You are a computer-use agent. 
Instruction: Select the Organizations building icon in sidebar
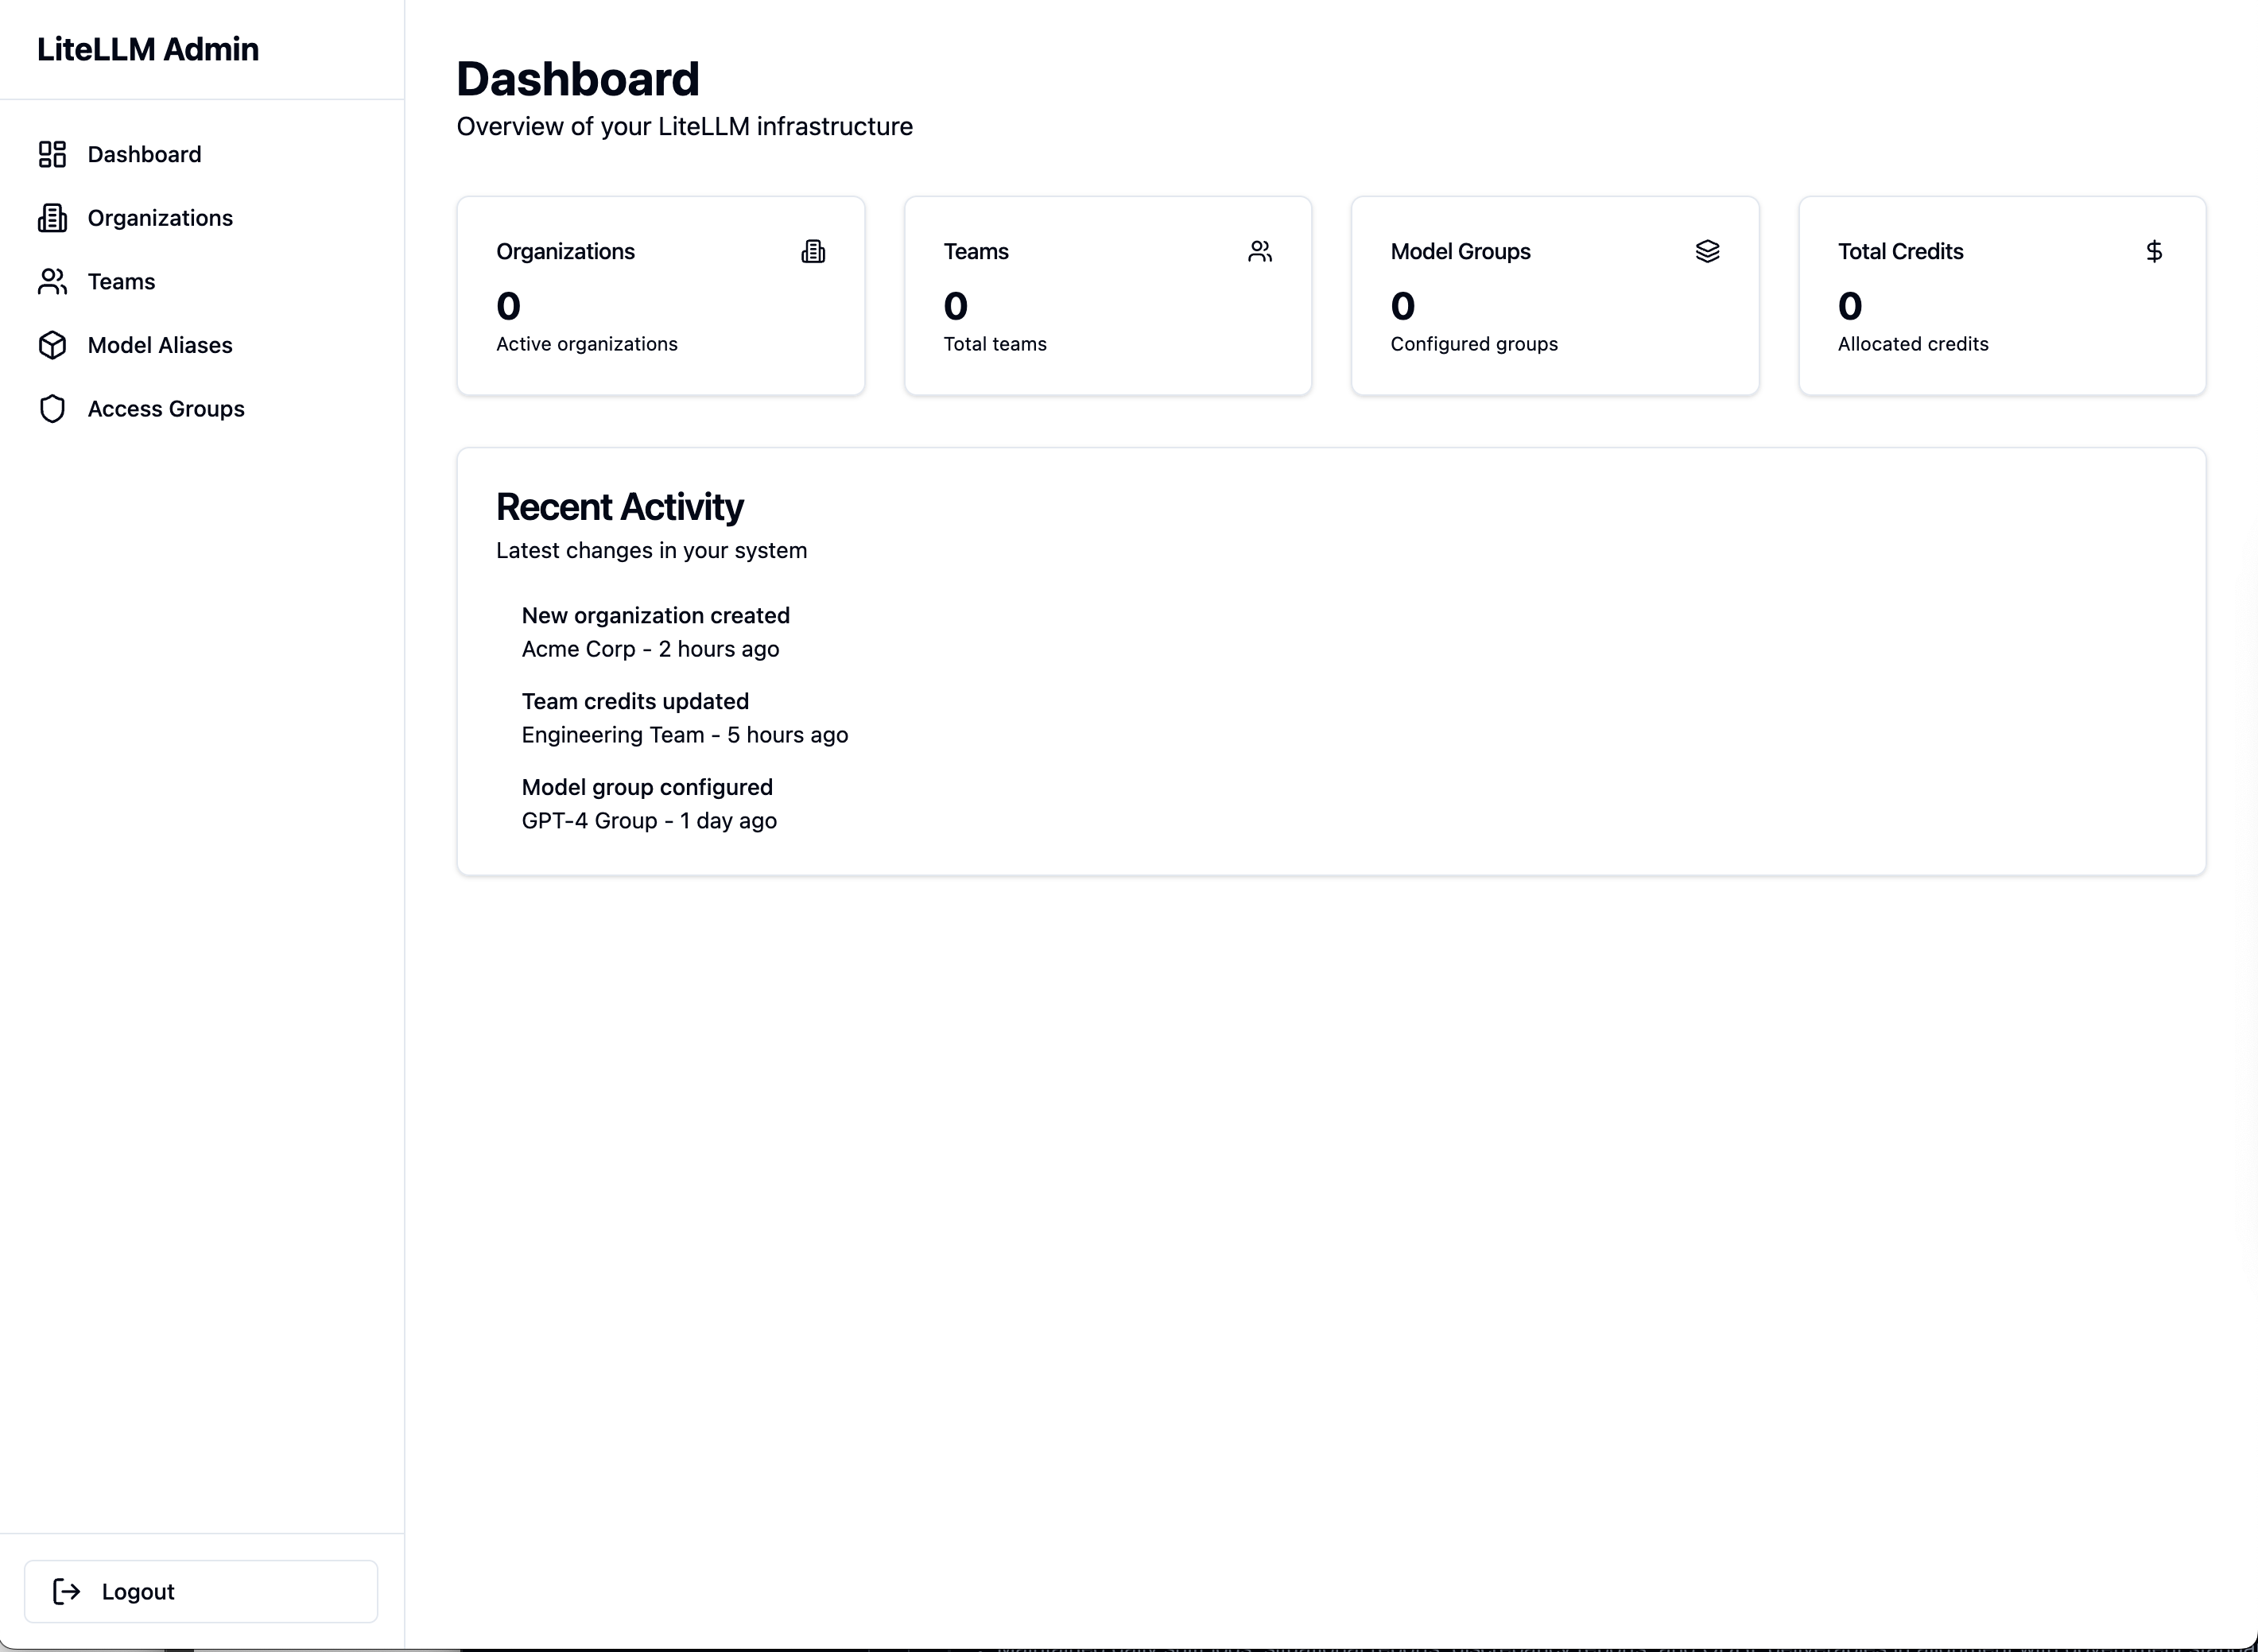tap(53, 217)
